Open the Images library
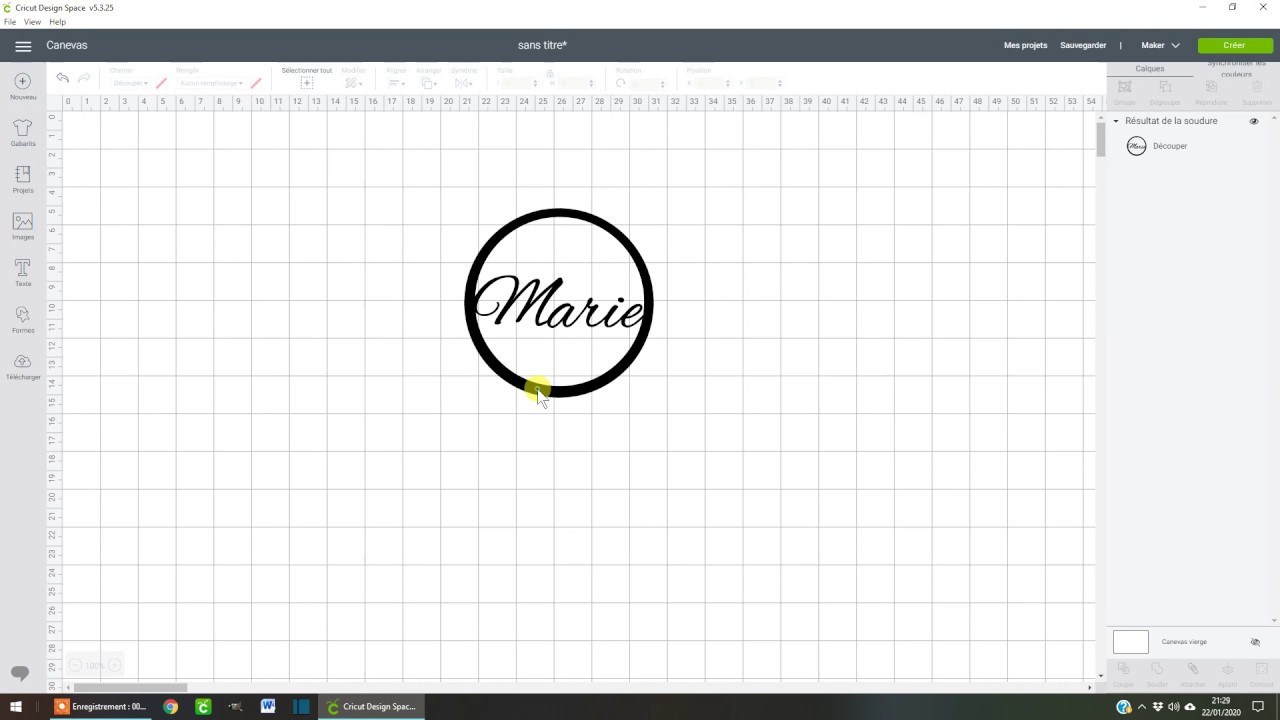Screen dimensions: 1280x720 pos(23,221)
